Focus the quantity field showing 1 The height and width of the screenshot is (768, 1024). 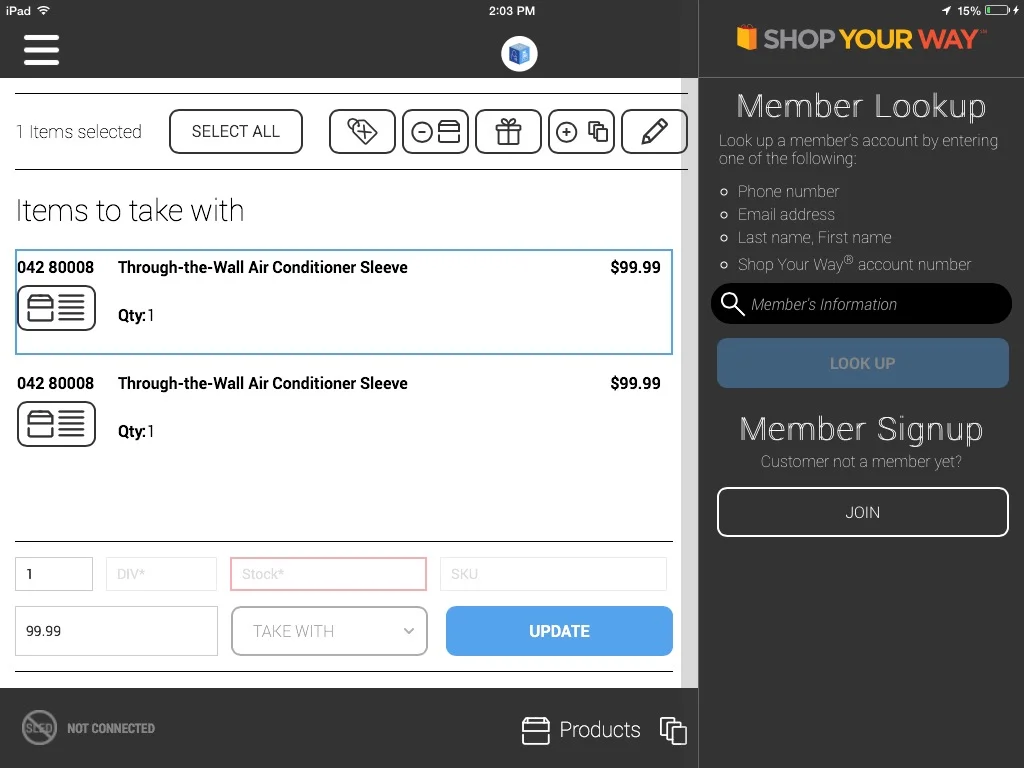click(54, 574)
